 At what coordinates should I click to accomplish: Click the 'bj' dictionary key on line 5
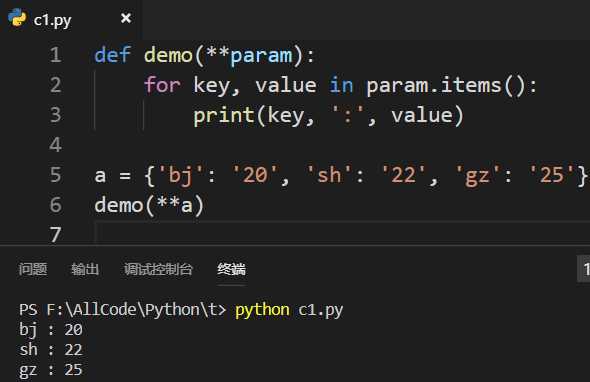181,176
